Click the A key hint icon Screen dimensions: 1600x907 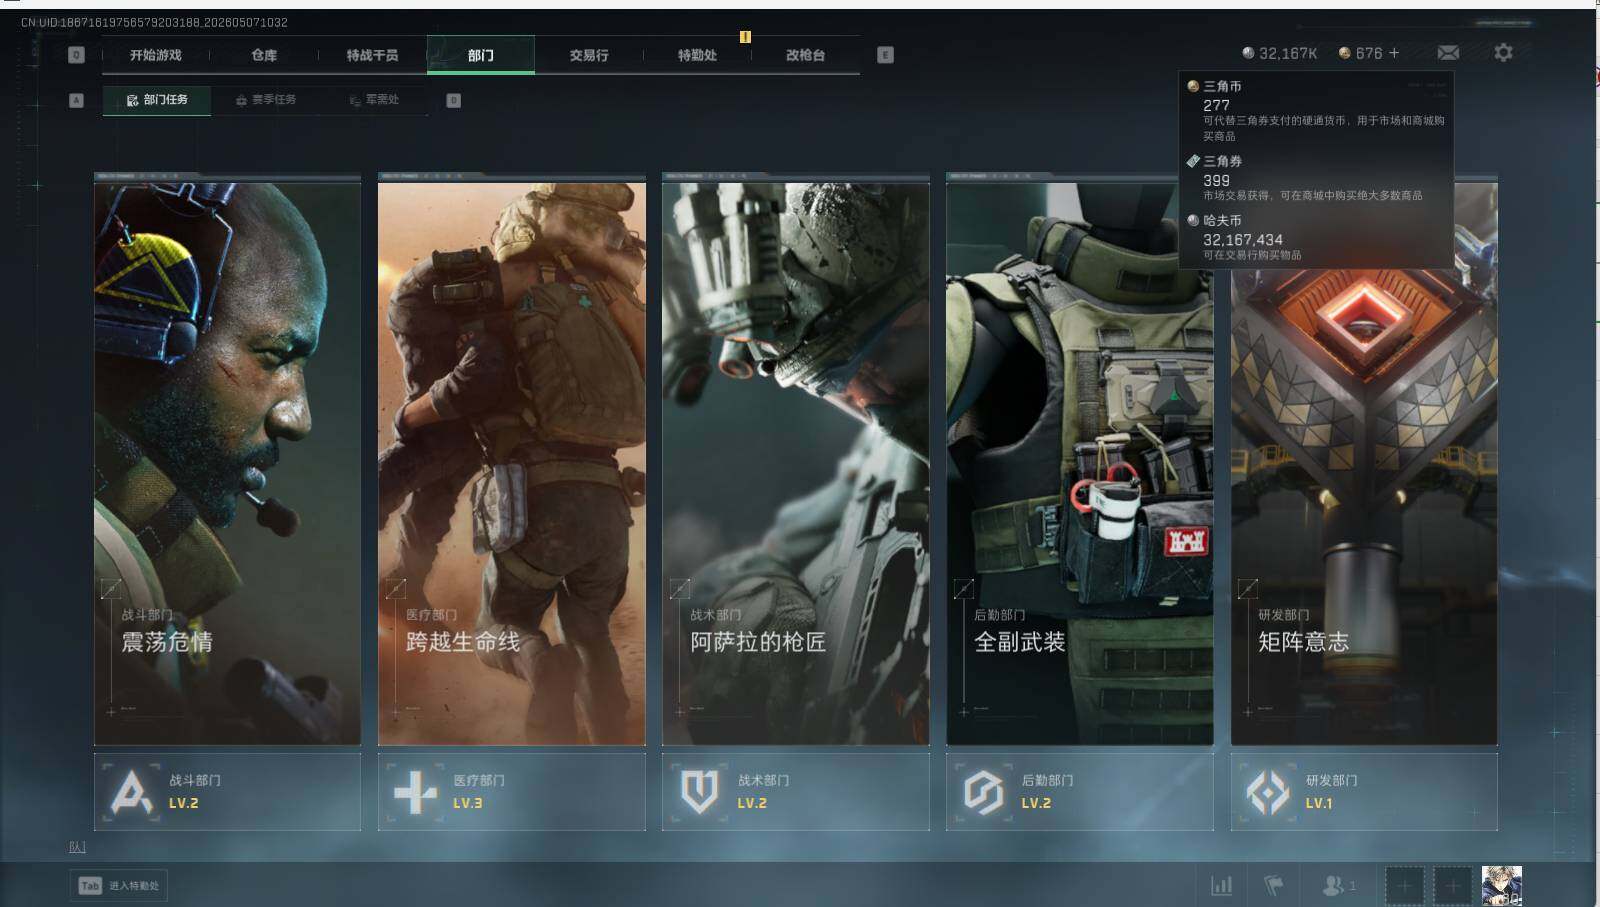pos(76,100)
